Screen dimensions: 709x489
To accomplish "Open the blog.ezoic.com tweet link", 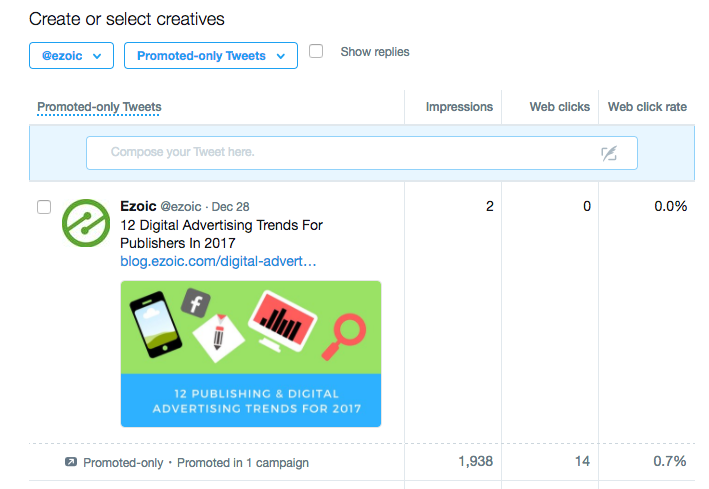I will click(218, 261).
